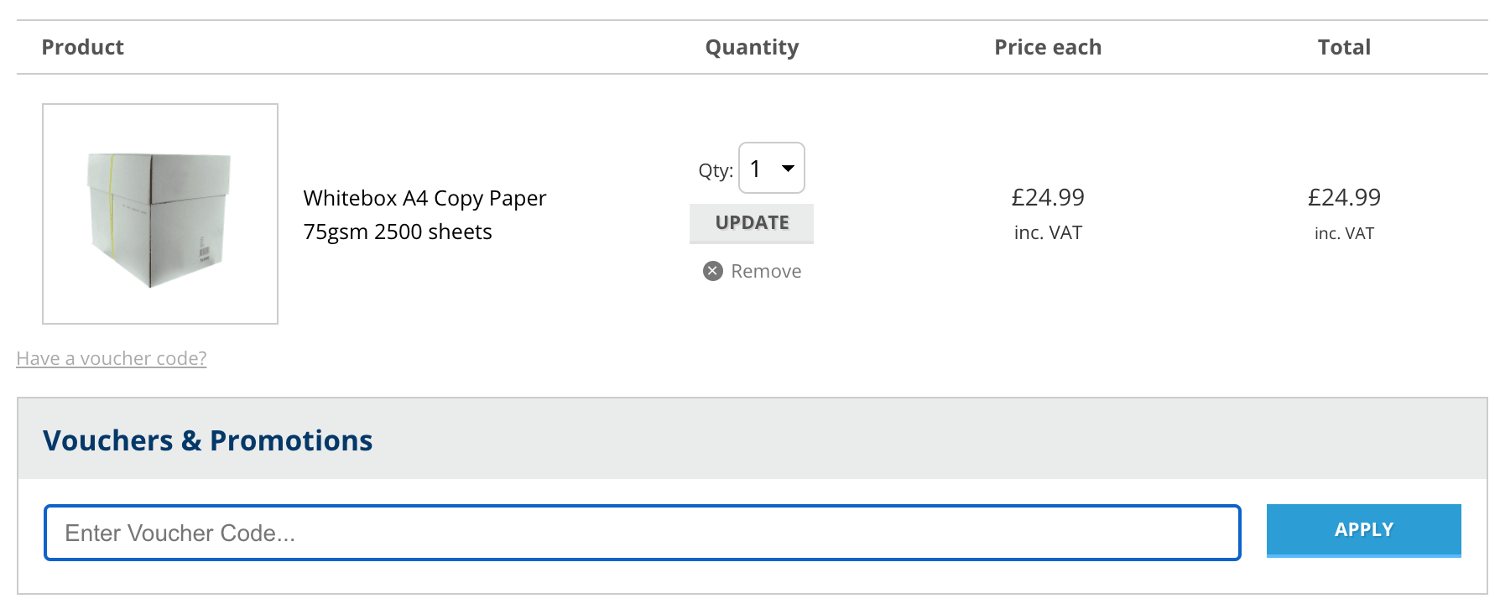Click the UPDATE button
1500x609 pixels.
click(x=751, y=223)
